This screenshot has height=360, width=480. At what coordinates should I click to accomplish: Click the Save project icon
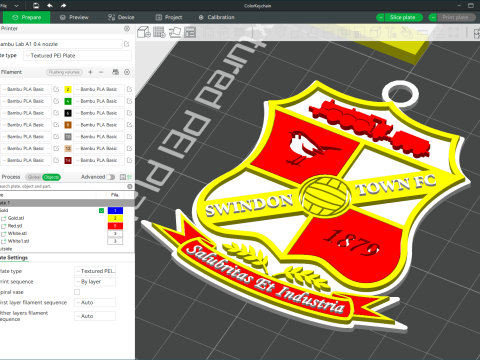(36, 5)
